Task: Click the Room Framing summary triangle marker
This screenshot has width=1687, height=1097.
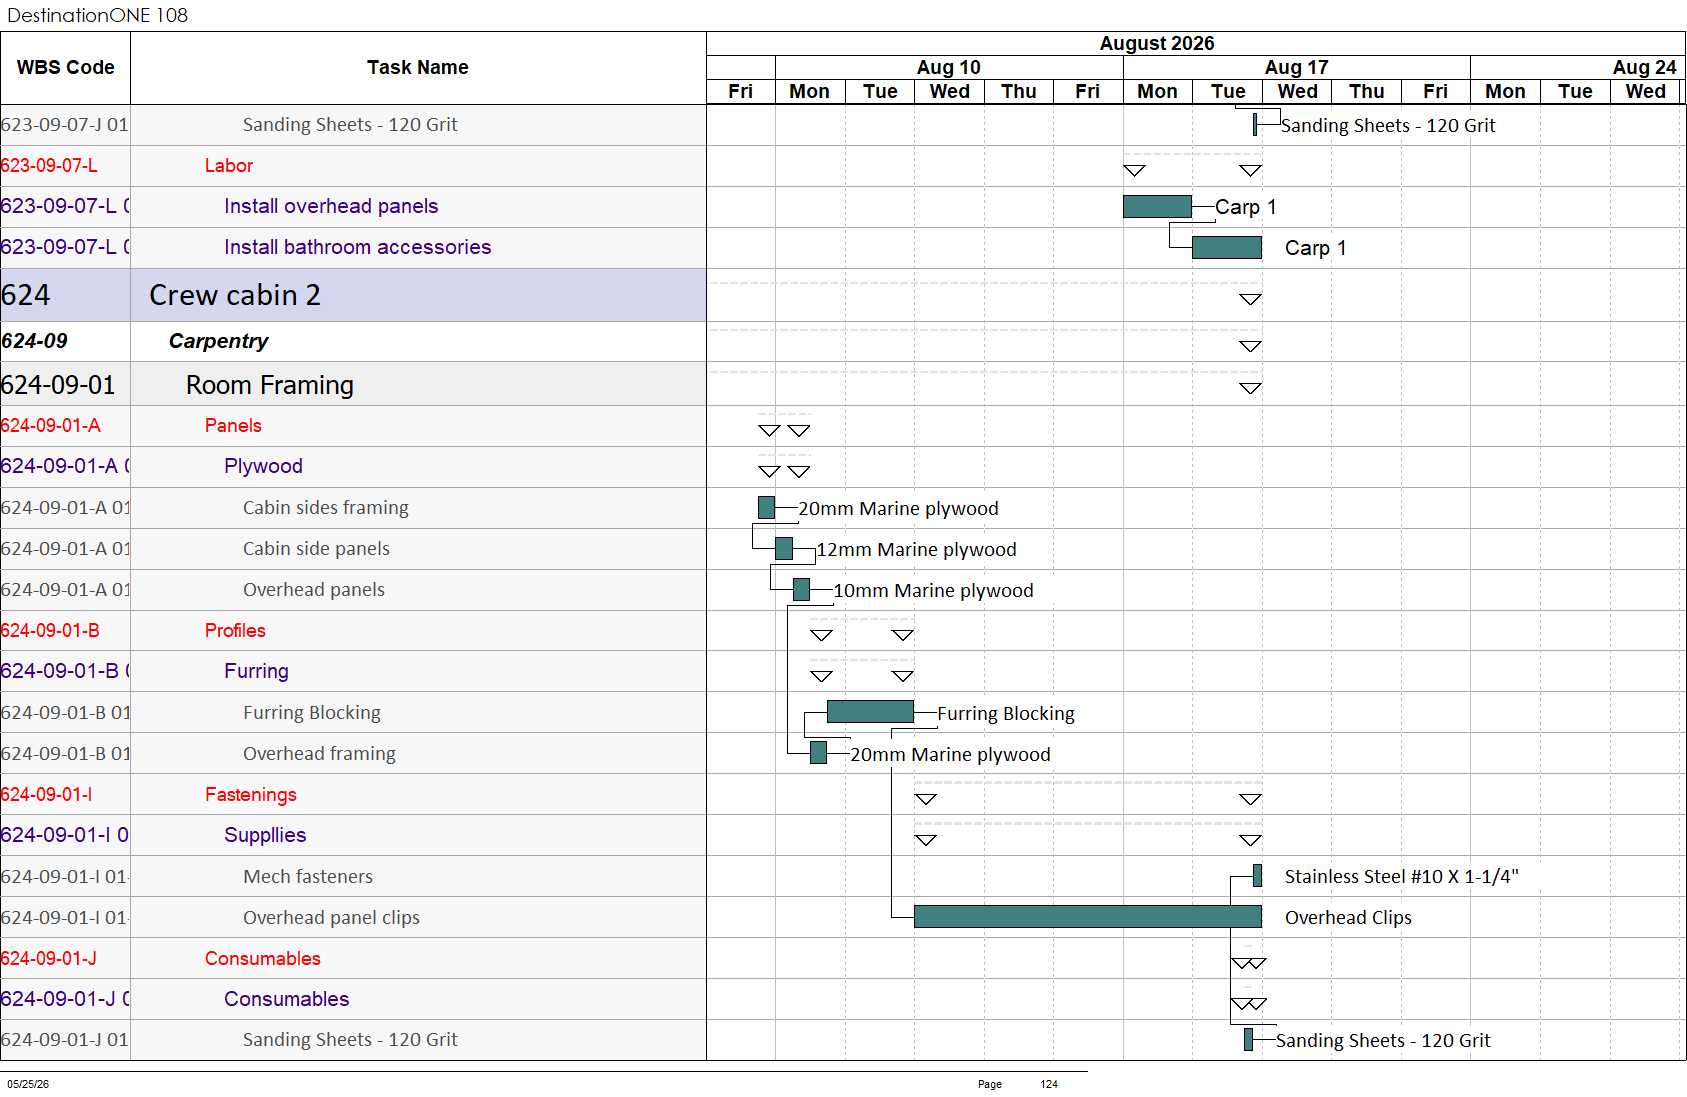Action: coord(1250,388)
